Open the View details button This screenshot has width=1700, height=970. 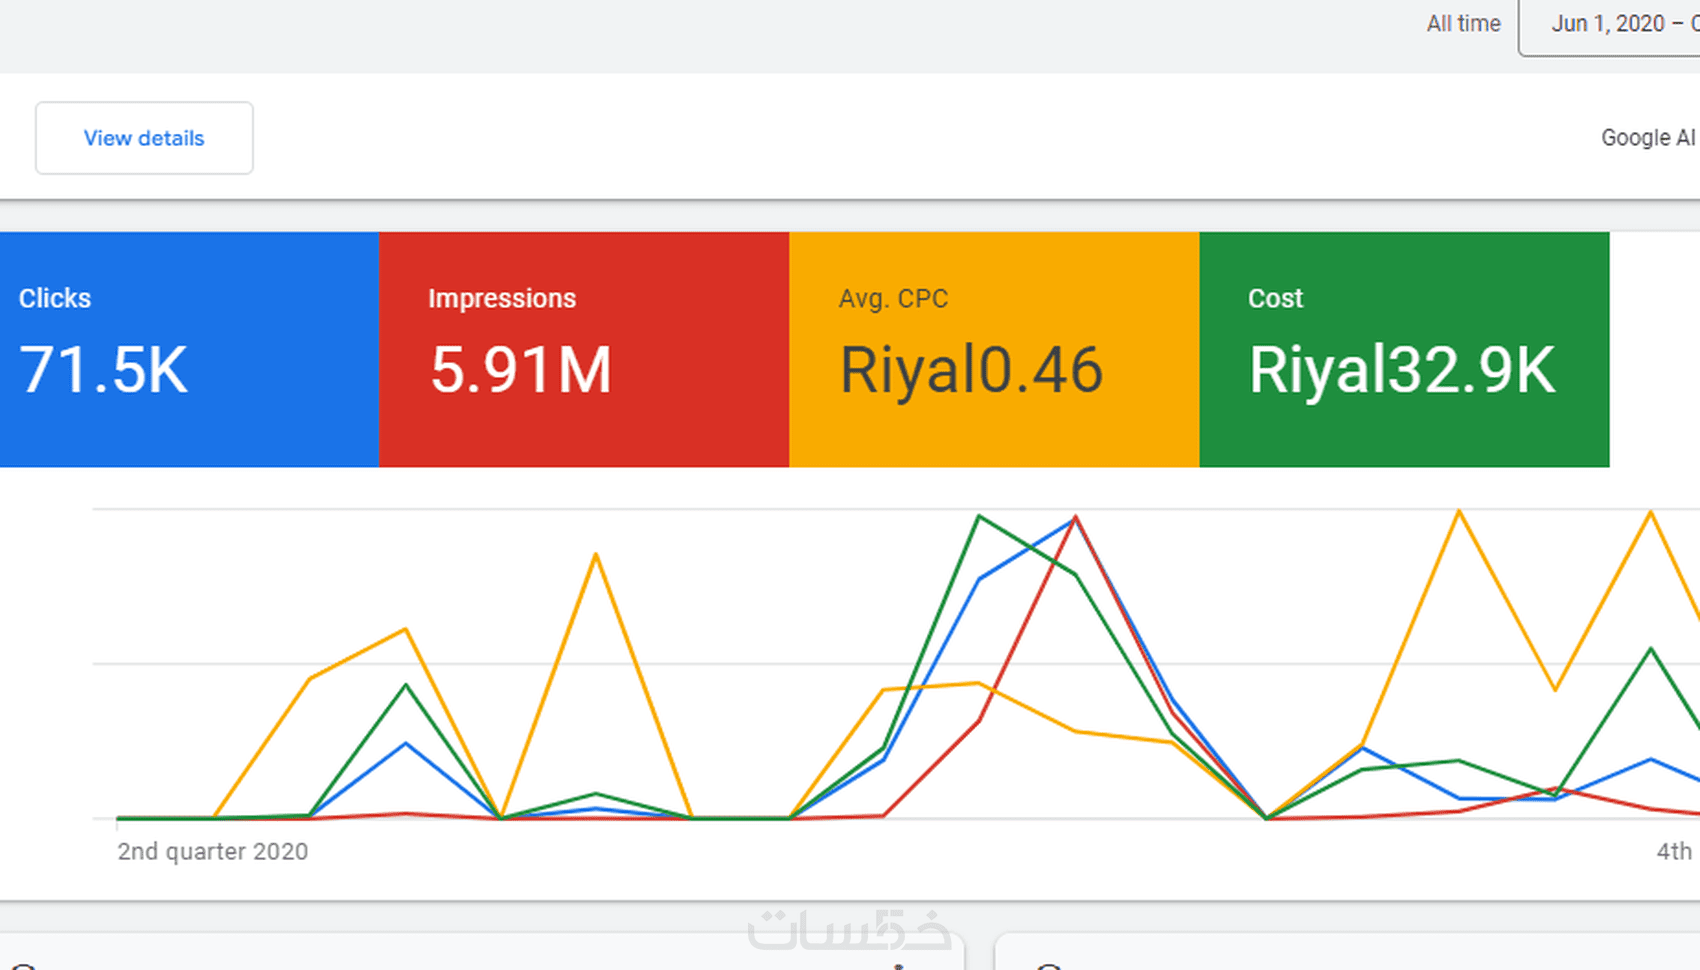coord(144,138)
